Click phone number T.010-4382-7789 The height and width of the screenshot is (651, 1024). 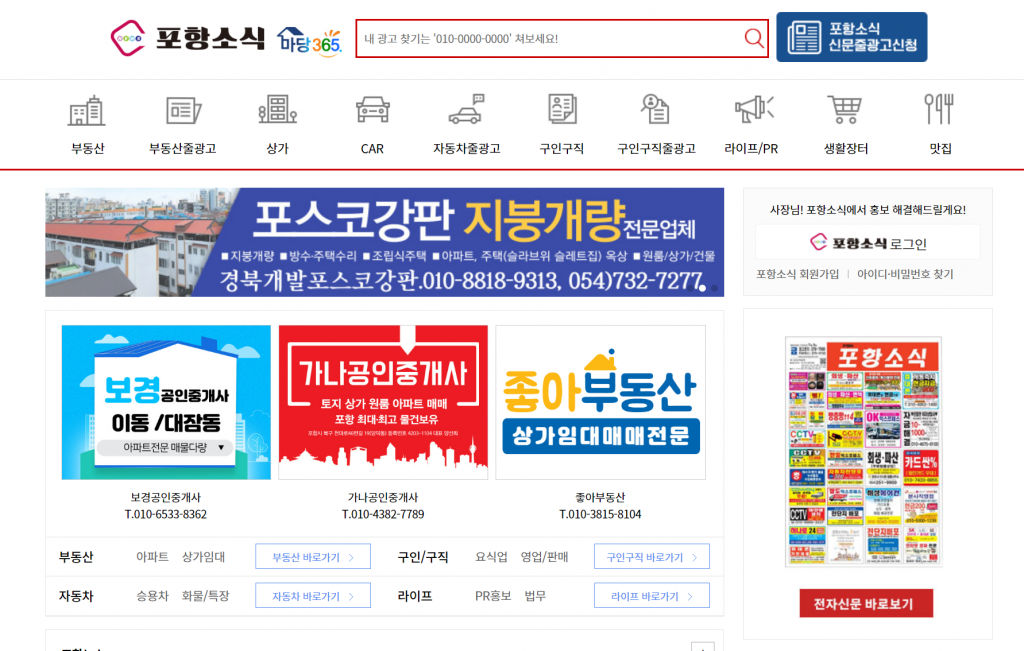coord(383,515)
